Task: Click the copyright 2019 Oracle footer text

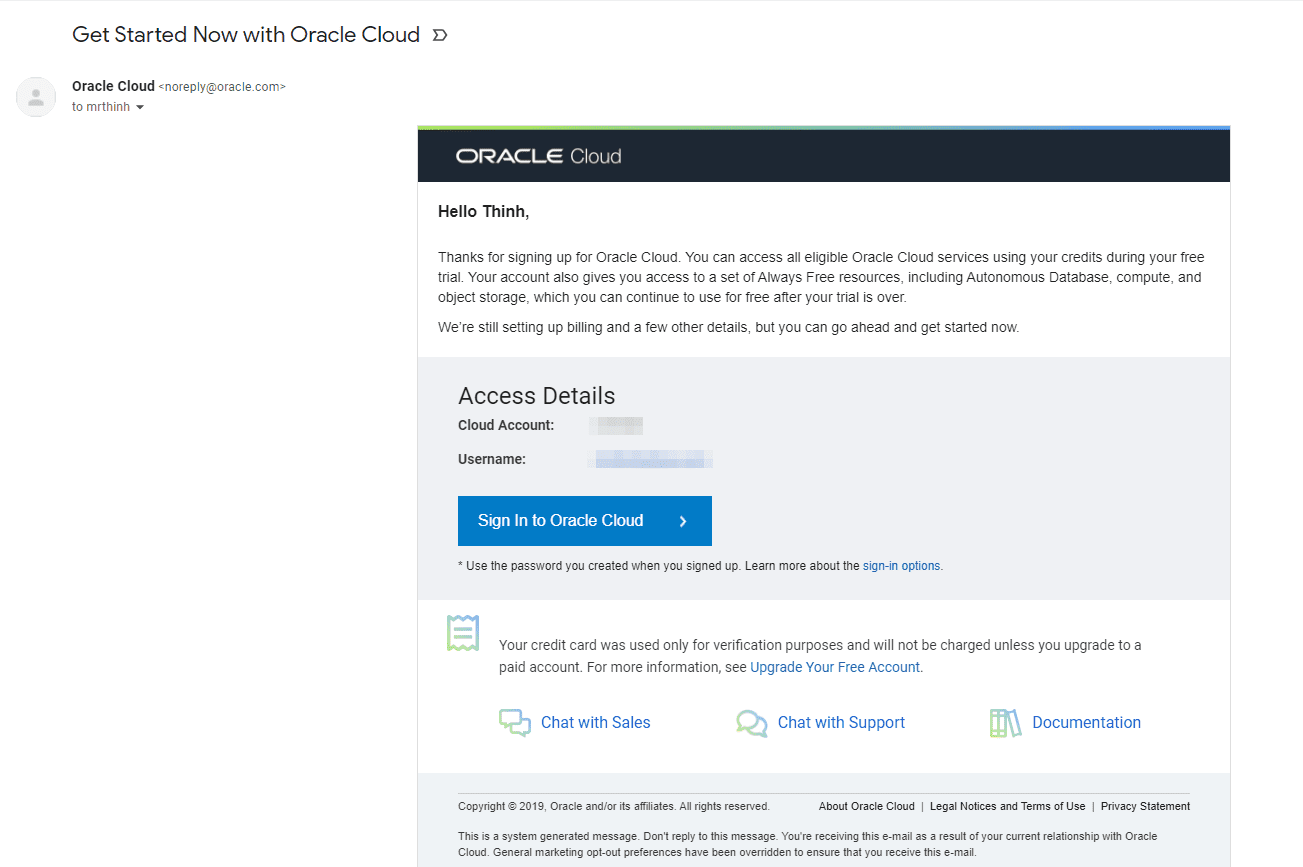Action: point(613,806)
